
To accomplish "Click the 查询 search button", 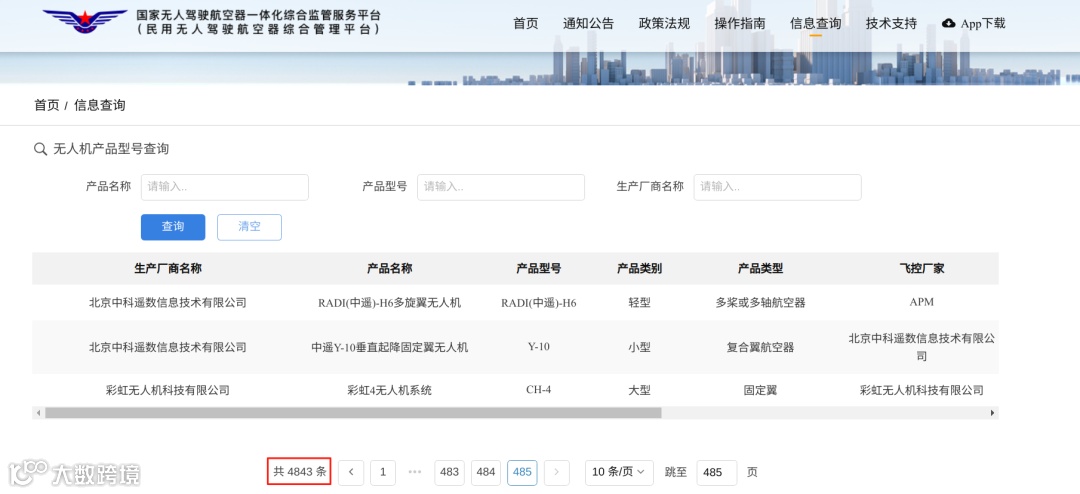I will tap(173, 227).
